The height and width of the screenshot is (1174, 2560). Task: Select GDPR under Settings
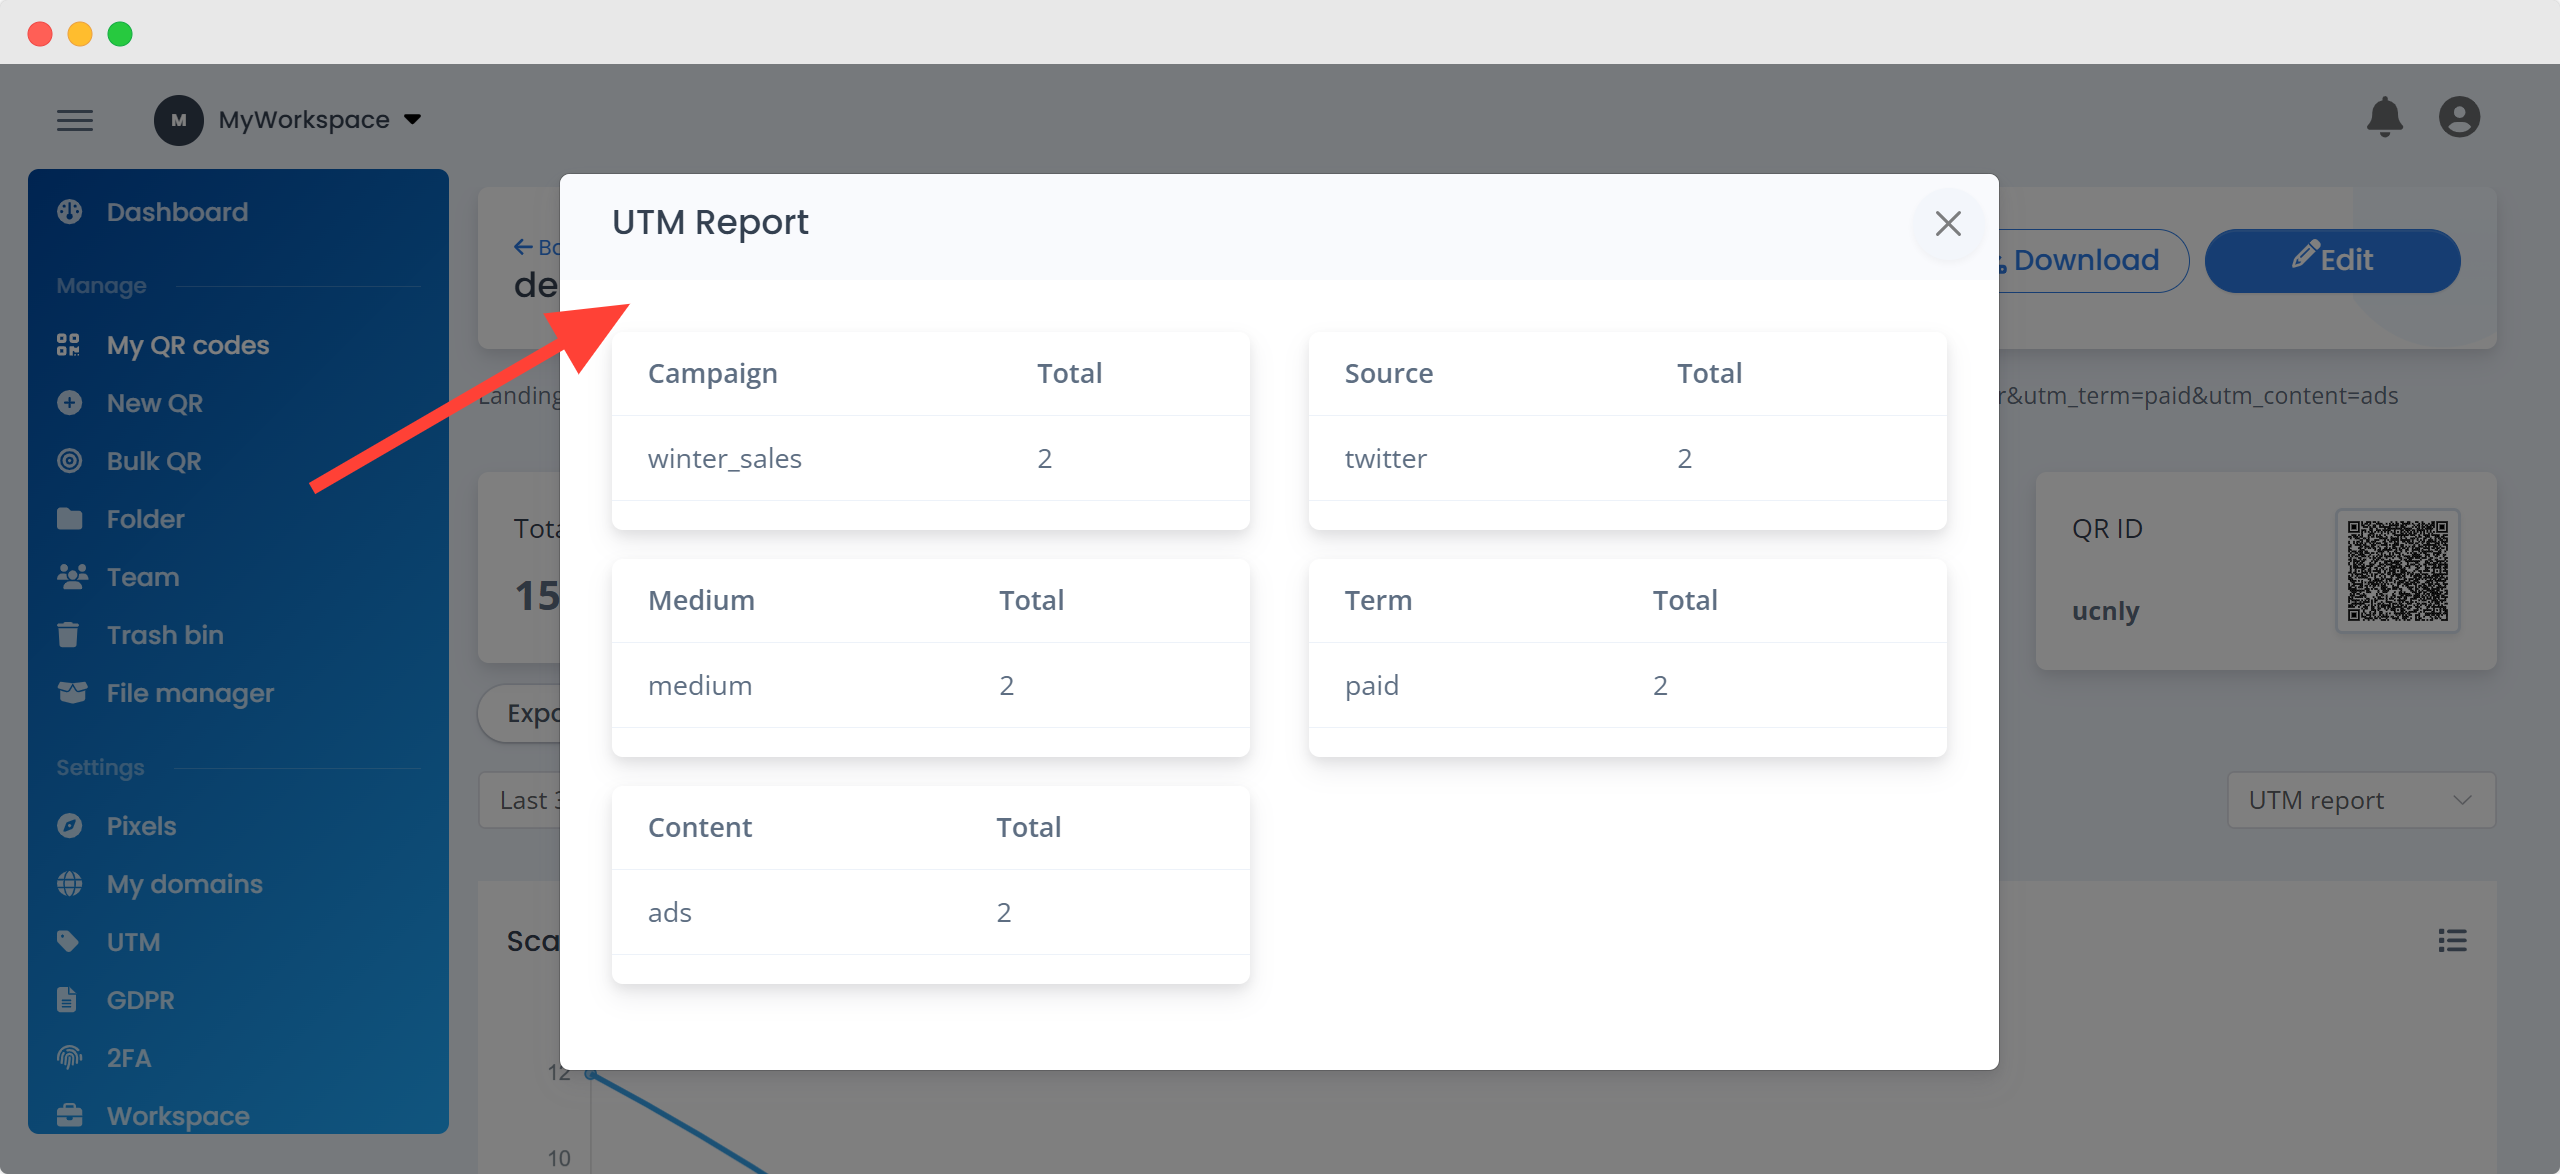coord(139,999)
